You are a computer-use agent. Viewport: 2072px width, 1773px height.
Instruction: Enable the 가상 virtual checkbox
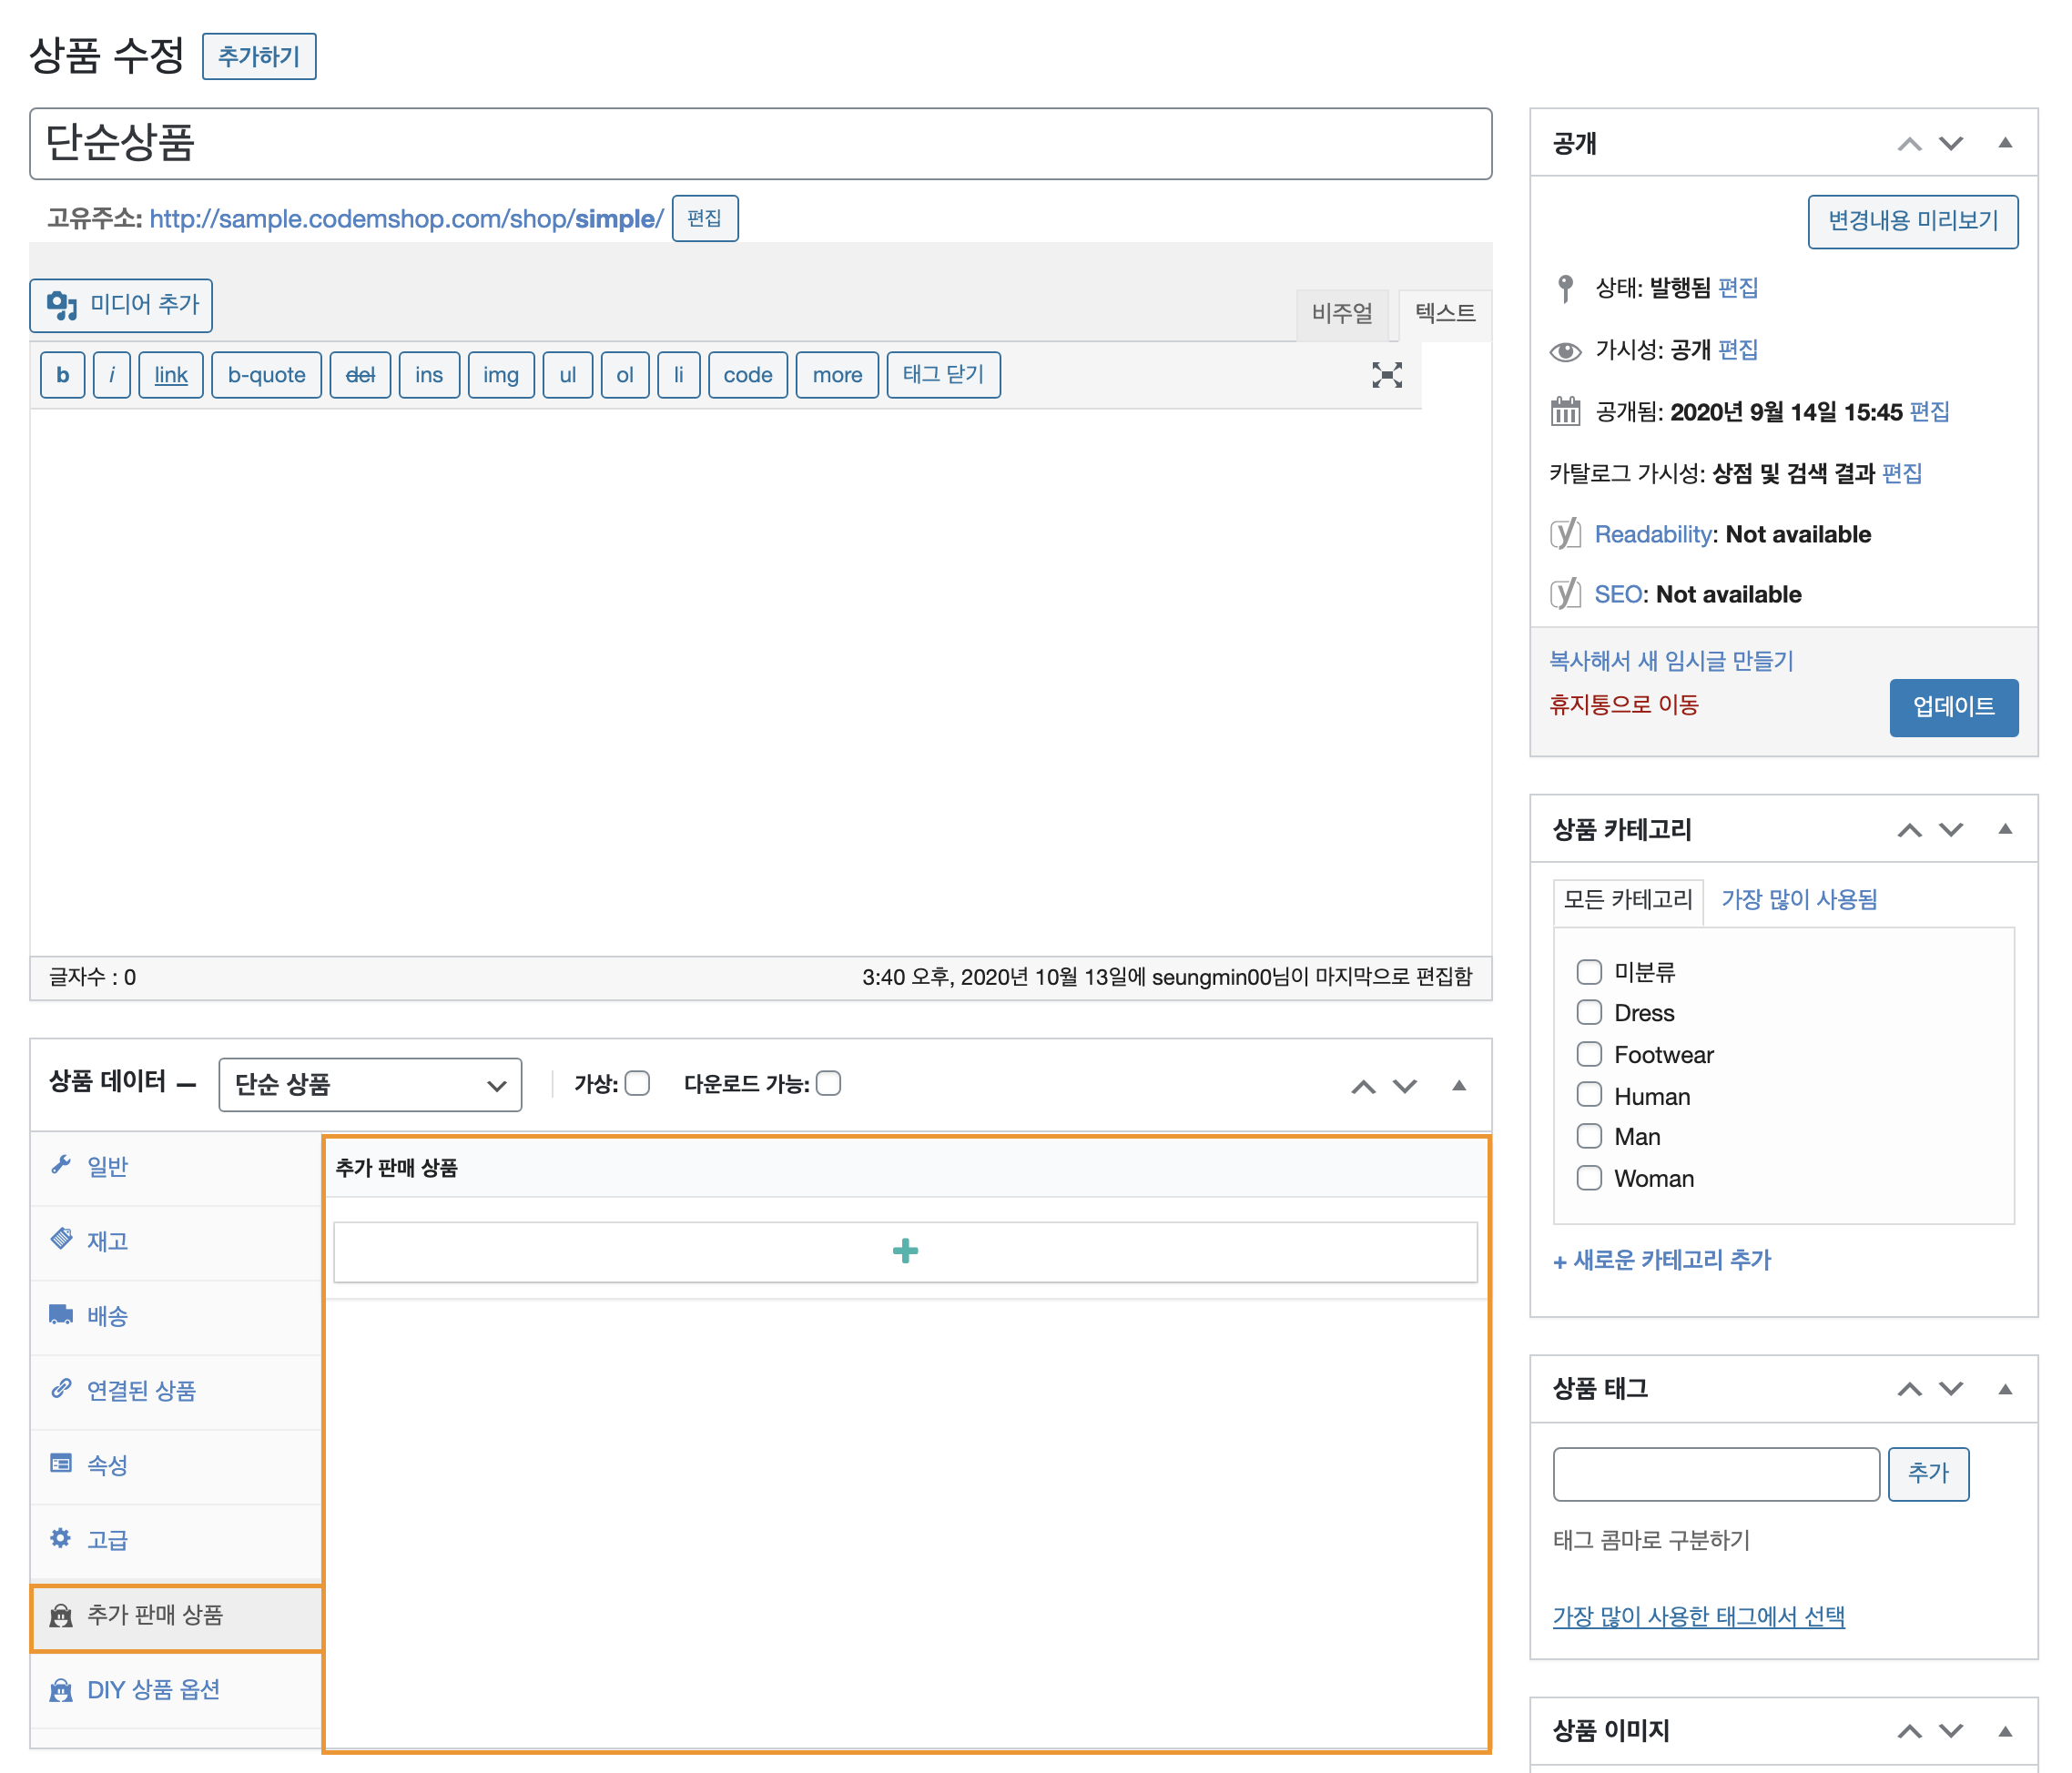pos(638,1084)
